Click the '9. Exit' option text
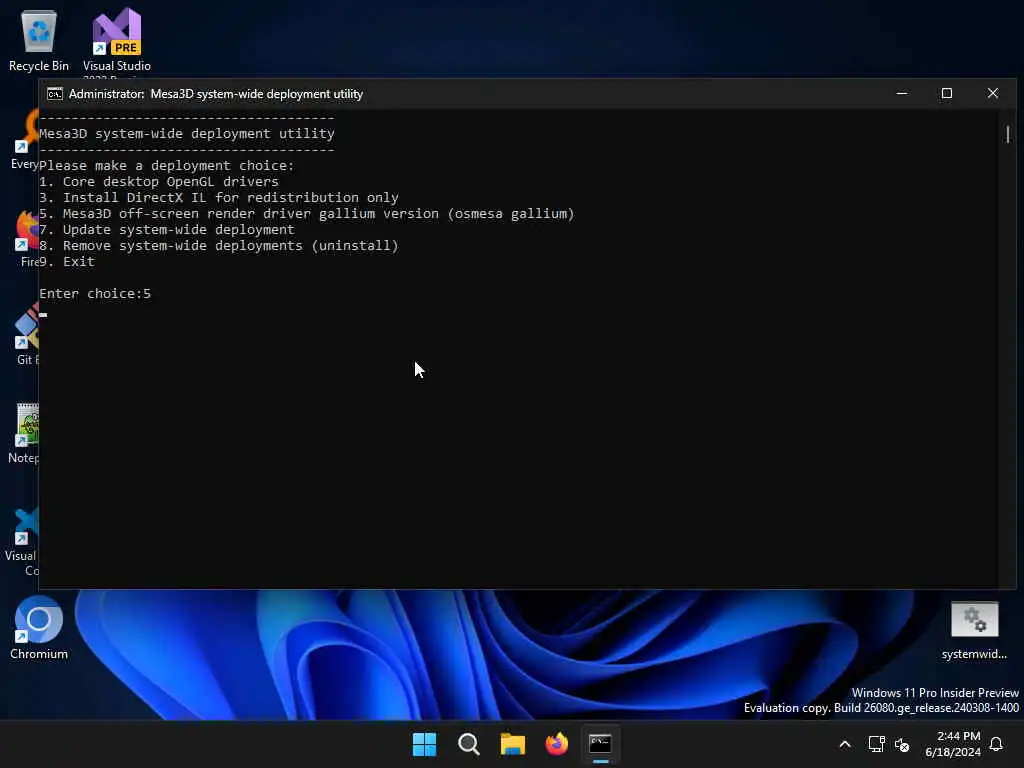The width and height of the screenshot is (1024, 768). point(67,261)
